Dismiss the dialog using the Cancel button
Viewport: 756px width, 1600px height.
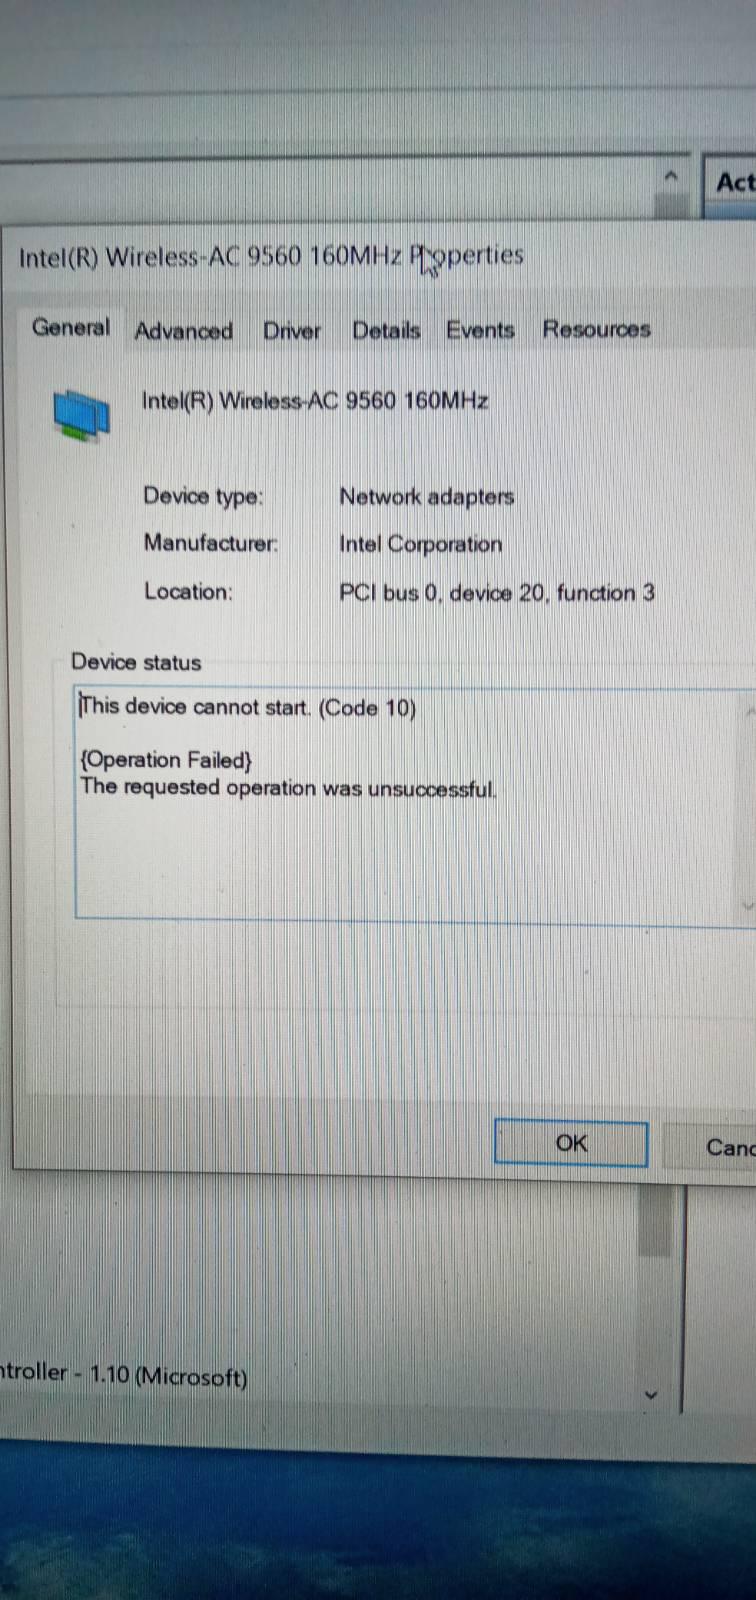tap(712, 1146)
